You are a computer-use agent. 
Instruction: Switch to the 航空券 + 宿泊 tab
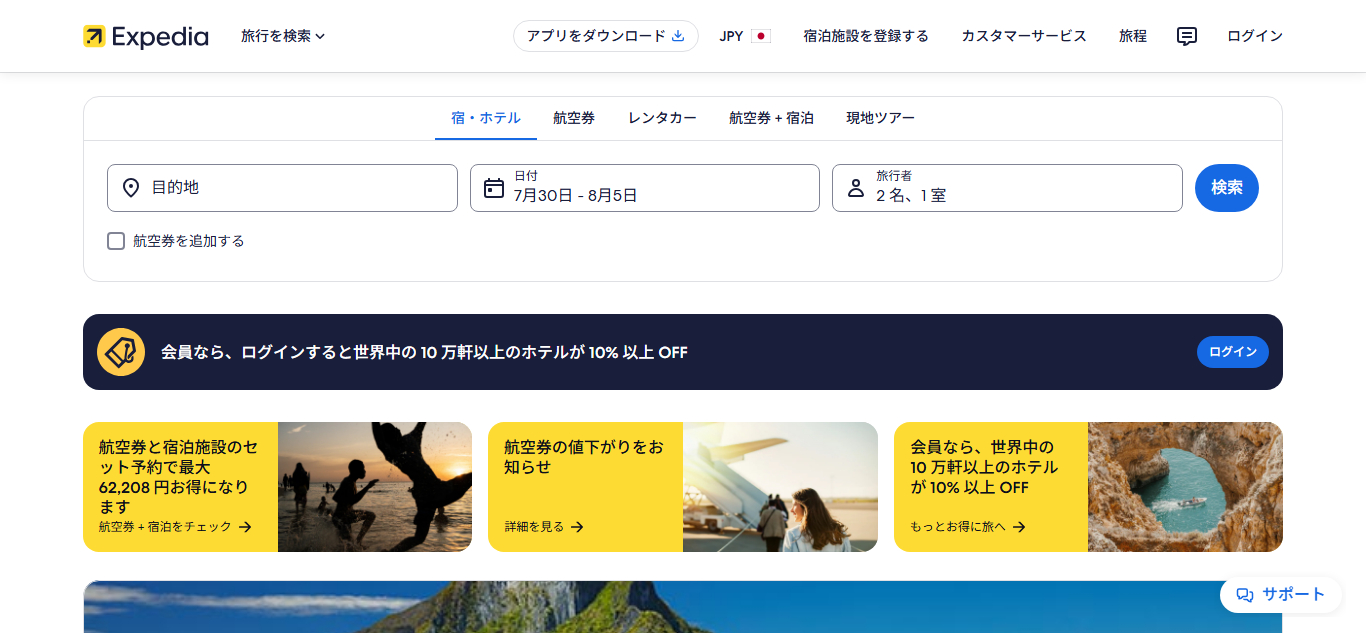pos(771,118)
